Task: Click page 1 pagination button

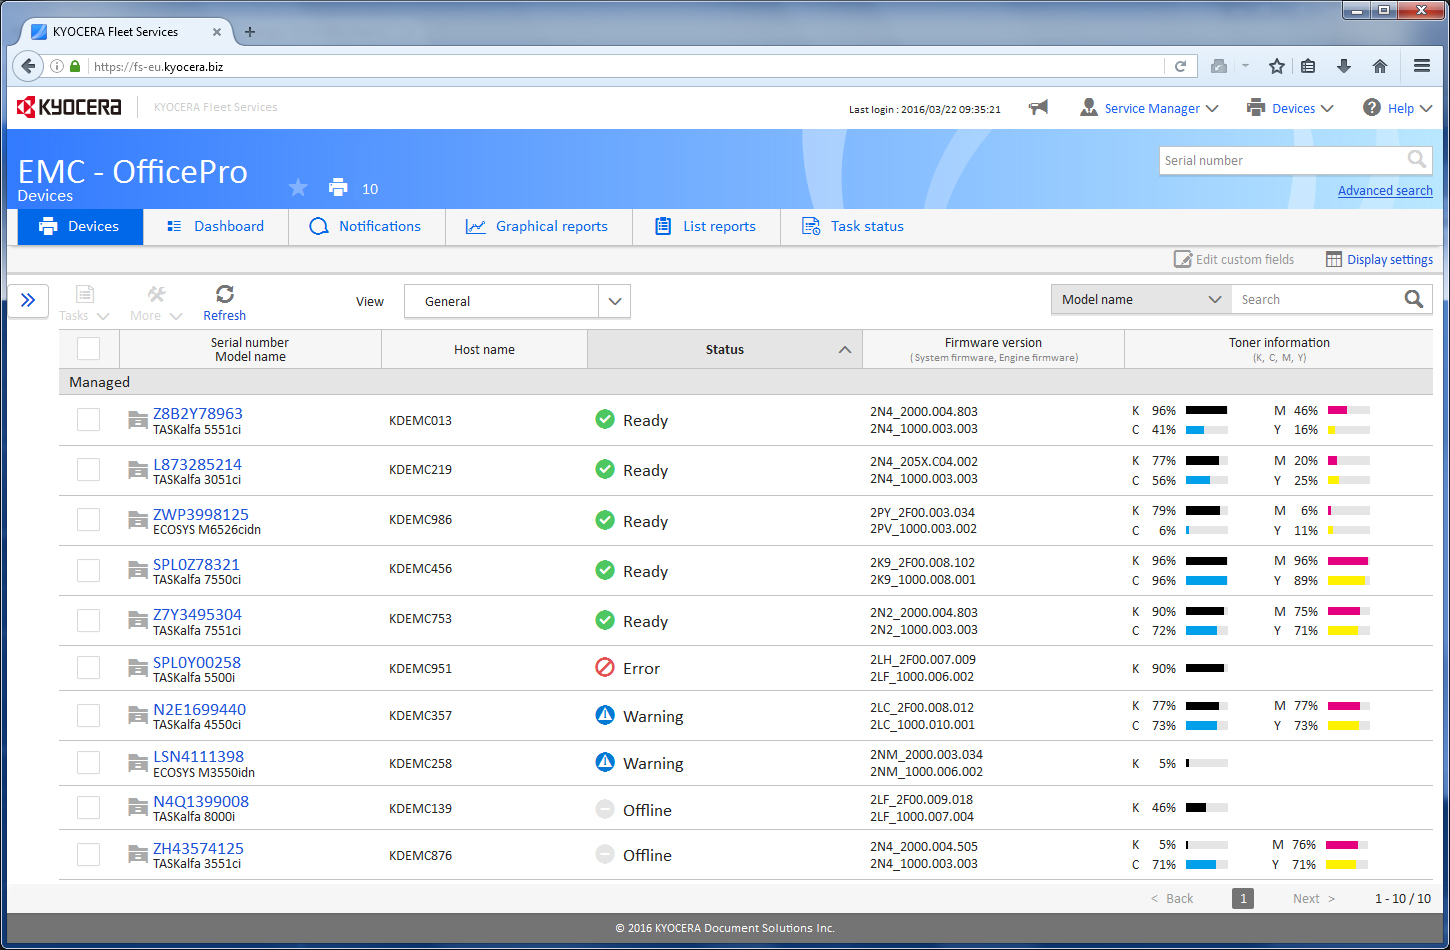Action: click(1243, 898)
